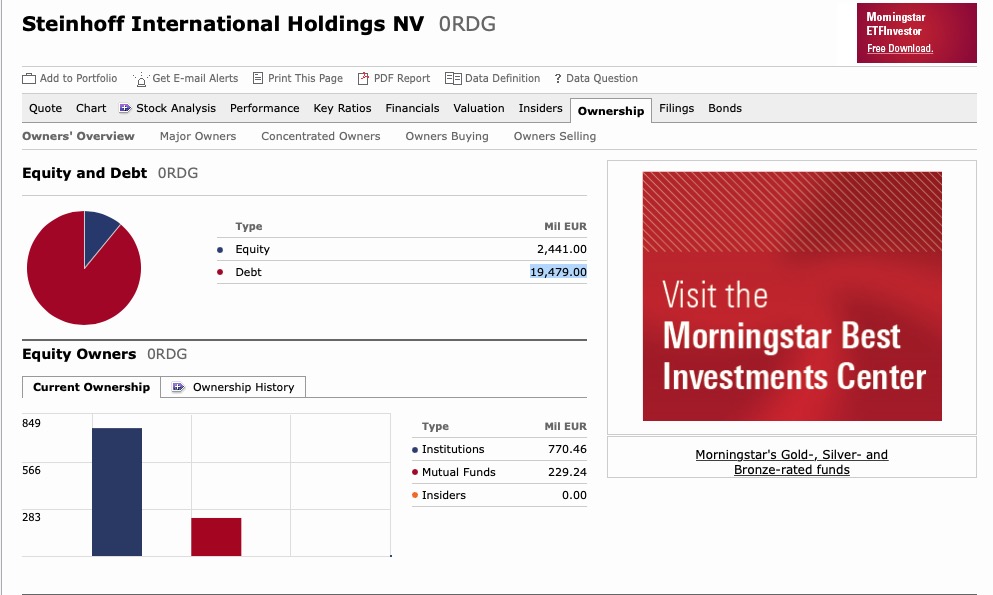The width and height of the screenshot is (993, 595).
Task: Click the Get E-mail Alerts bell icon
Action: click(x=141, y=79)
